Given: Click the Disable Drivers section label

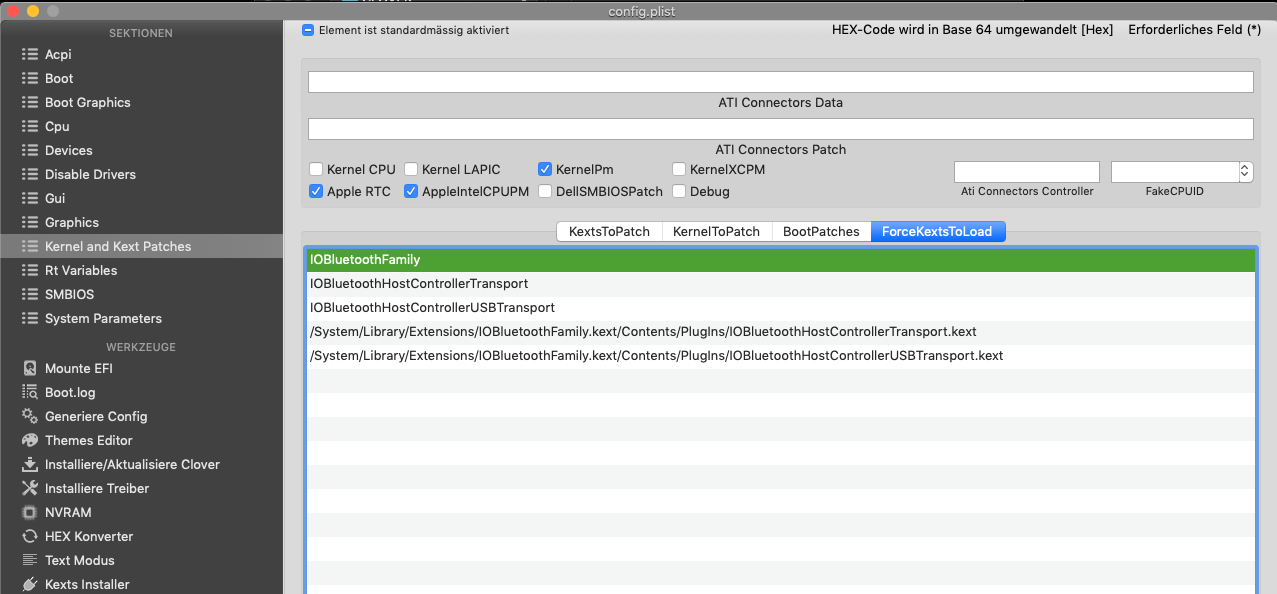Looking at the screenshot, I should (x=90, y=174).
